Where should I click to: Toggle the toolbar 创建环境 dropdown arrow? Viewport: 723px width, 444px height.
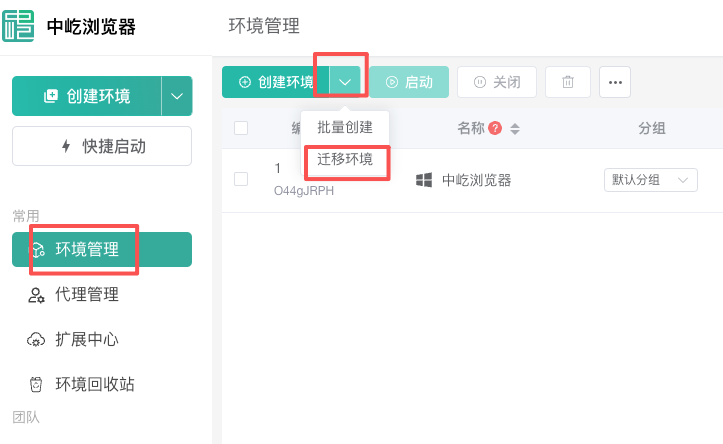pos(345,82)
